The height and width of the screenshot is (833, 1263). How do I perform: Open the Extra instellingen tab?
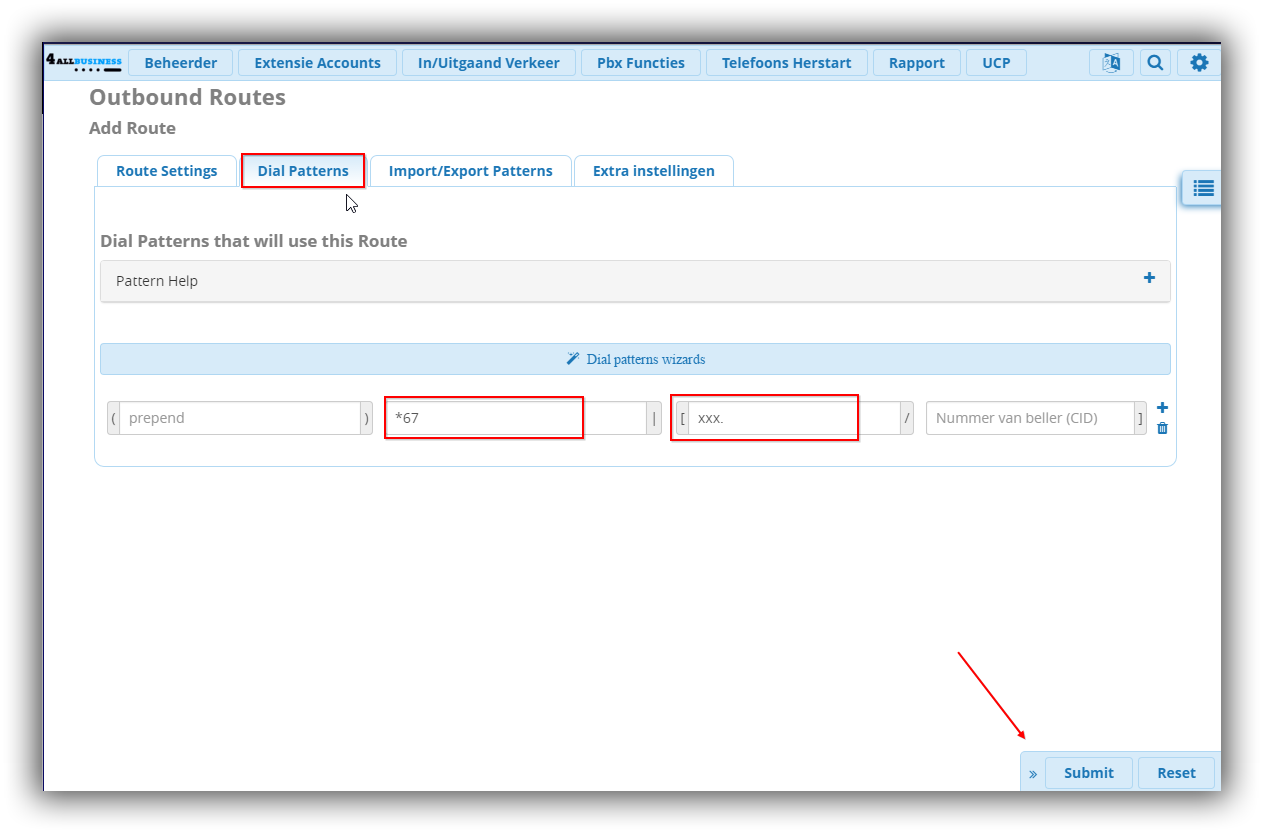tap(653, 171)
